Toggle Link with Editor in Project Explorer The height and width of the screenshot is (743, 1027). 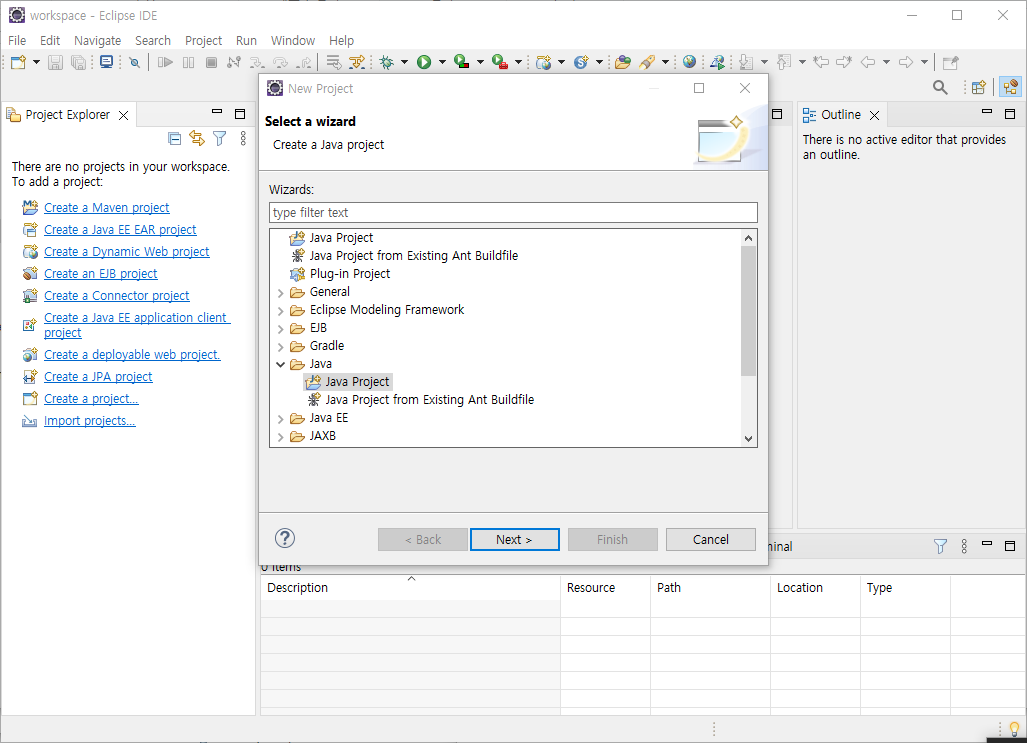point(196,138)
